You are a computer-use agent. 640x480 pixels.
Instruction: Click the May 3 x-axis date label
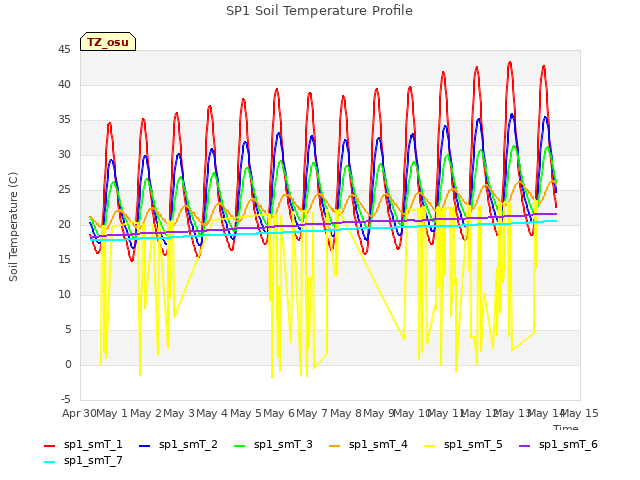pos(179,413)
